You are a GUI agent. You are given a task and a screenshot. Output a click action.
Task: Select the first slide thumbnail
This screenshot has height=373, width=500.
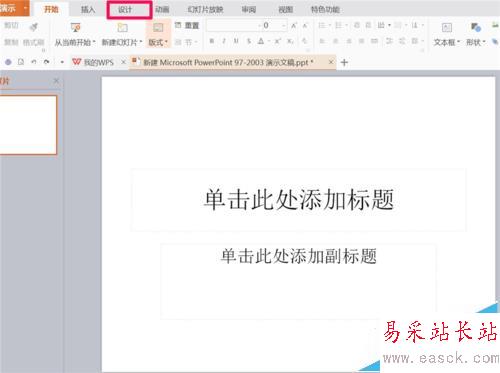click(x=28, y=125)
